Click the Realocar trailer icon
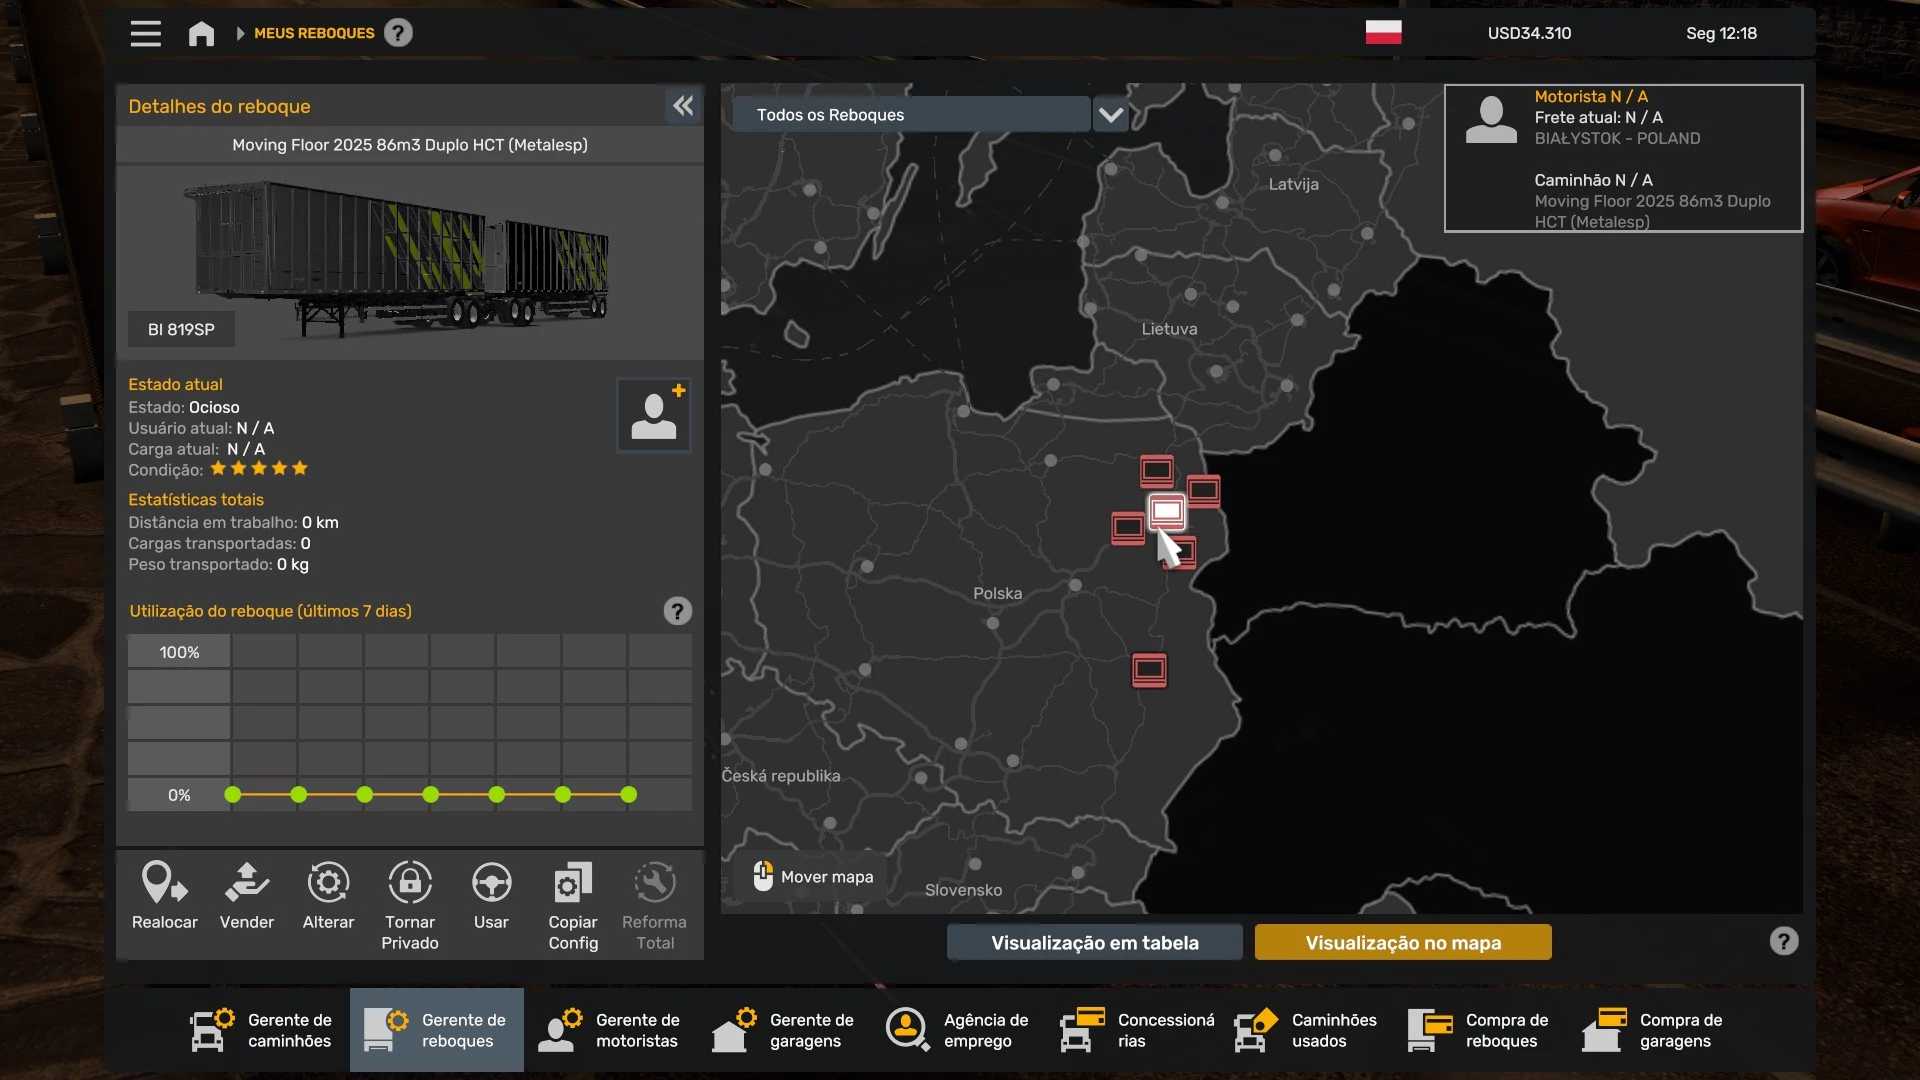Viewport: 1920px width, 1080px height. (x=164, y=884)
